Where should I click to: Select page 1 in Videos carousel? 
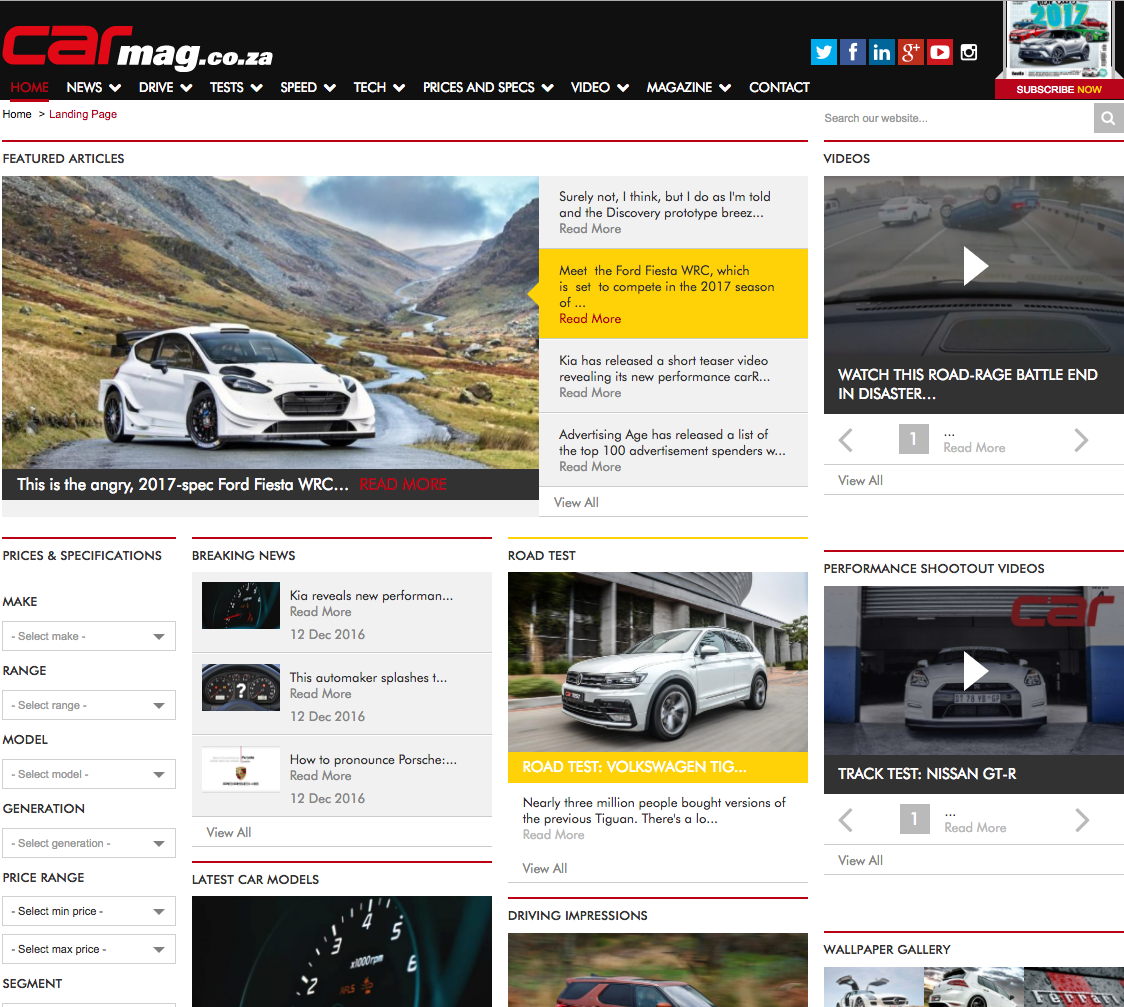pyautogui.click(x=913, y=439)
